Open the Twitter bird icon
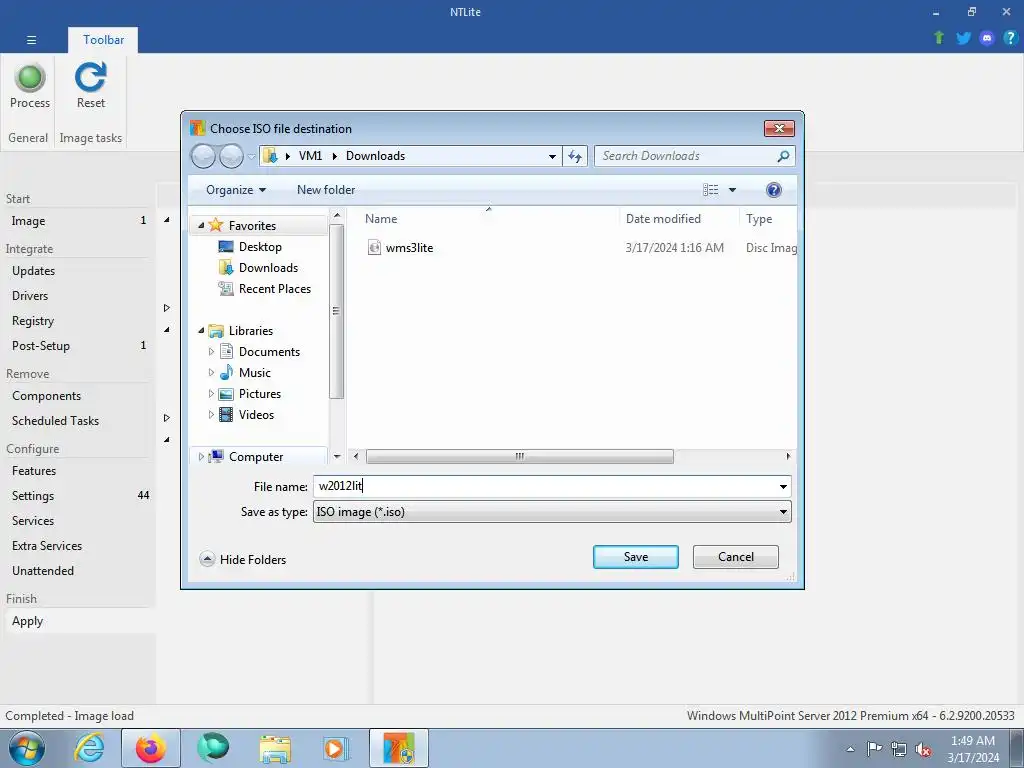 coord(963,38)
